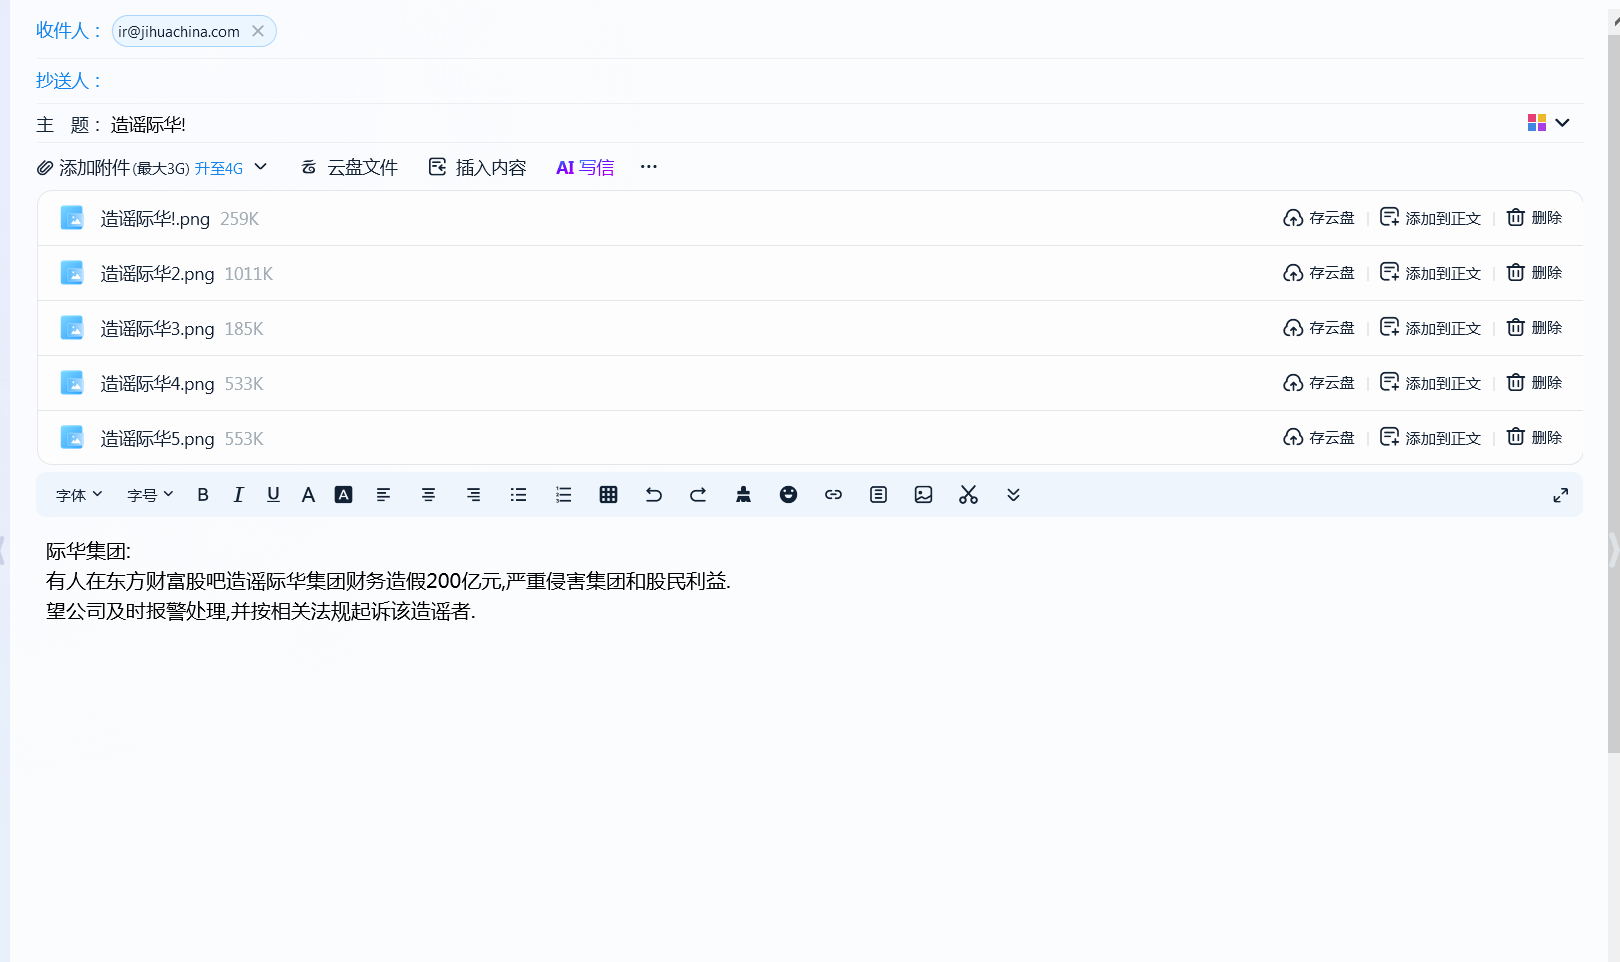1620x962 pixels.
Task: Toggle underline formatting
Action: (273, 495)
